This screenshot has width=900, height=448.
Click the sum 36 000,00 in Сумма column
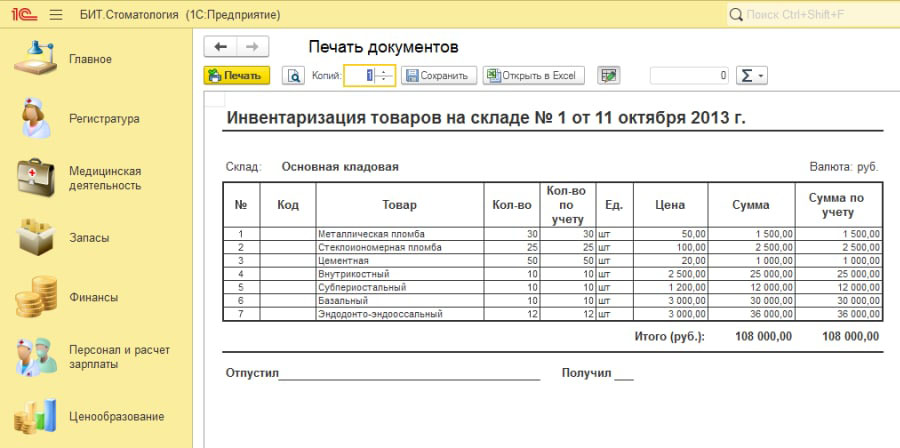coord(751,314)
